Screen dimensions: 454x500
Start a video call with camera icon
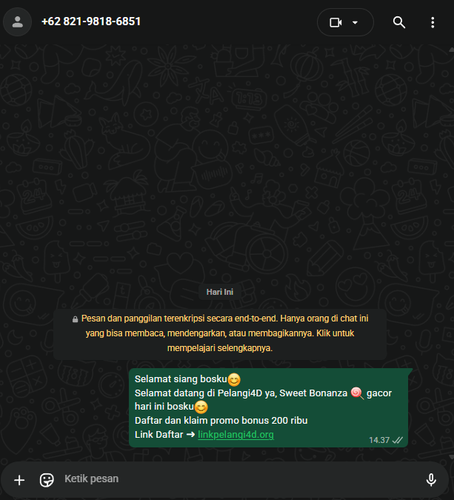(x=336, y=22)
